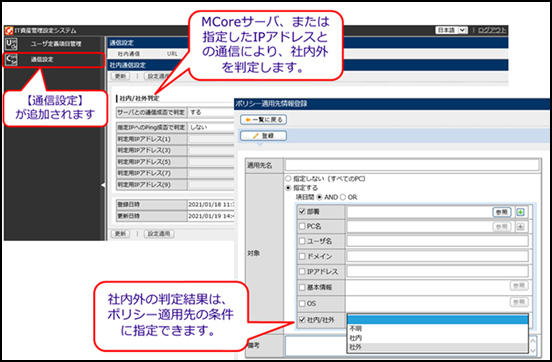Click the IT資産管理設定システム logo icon
The width and height of the screenshot is (552, 362).
point(9,31)
